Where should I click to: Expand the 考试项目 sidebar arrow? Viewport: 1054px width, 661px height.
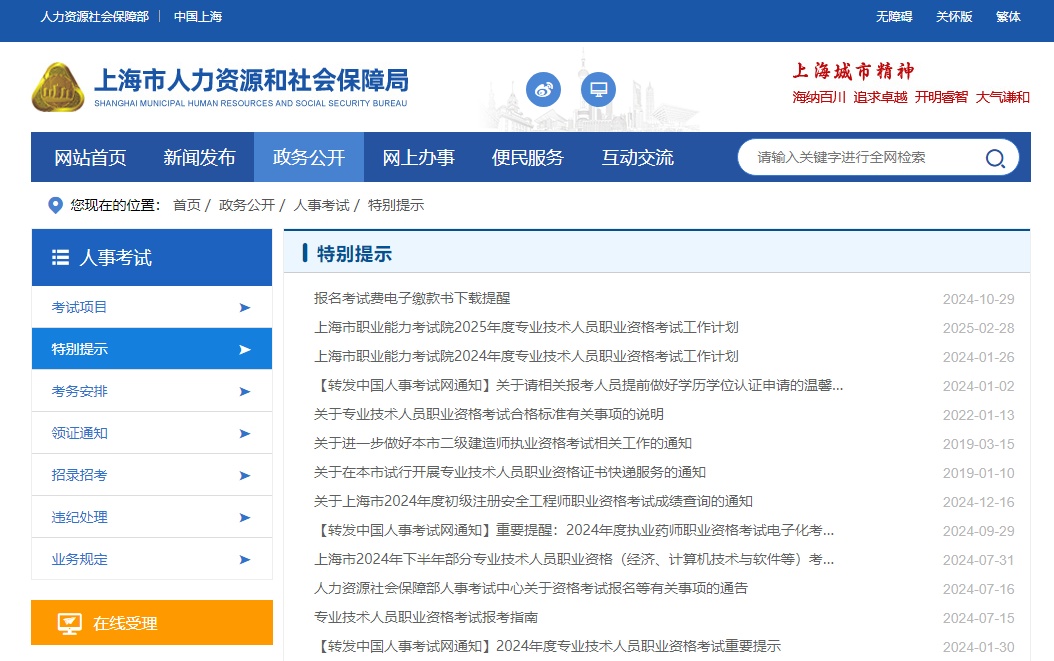click(245, 308)
